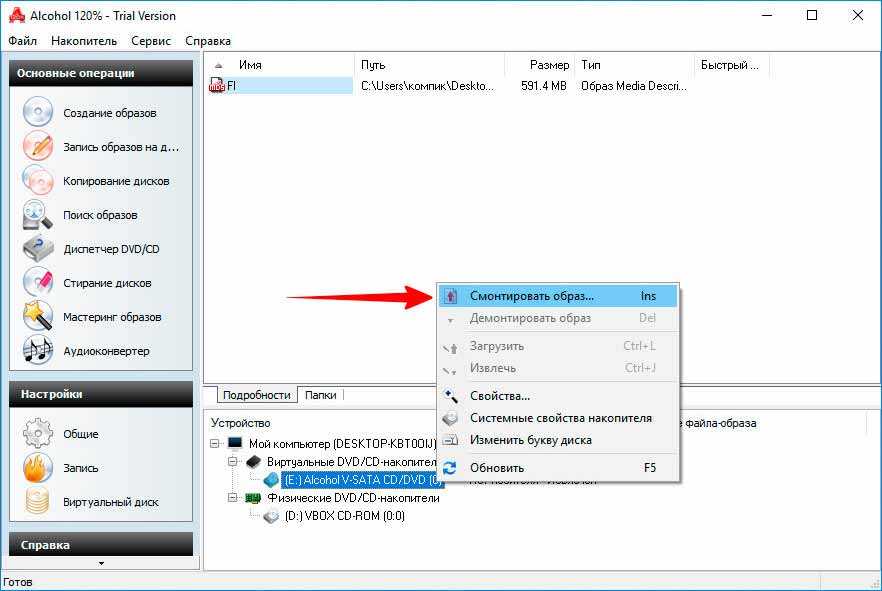This screenshot has height=591, width=882.
Task: Collapse Физические DVD/CD-накопители tree node
Action: pyautogui.click(x=233, y=498)
